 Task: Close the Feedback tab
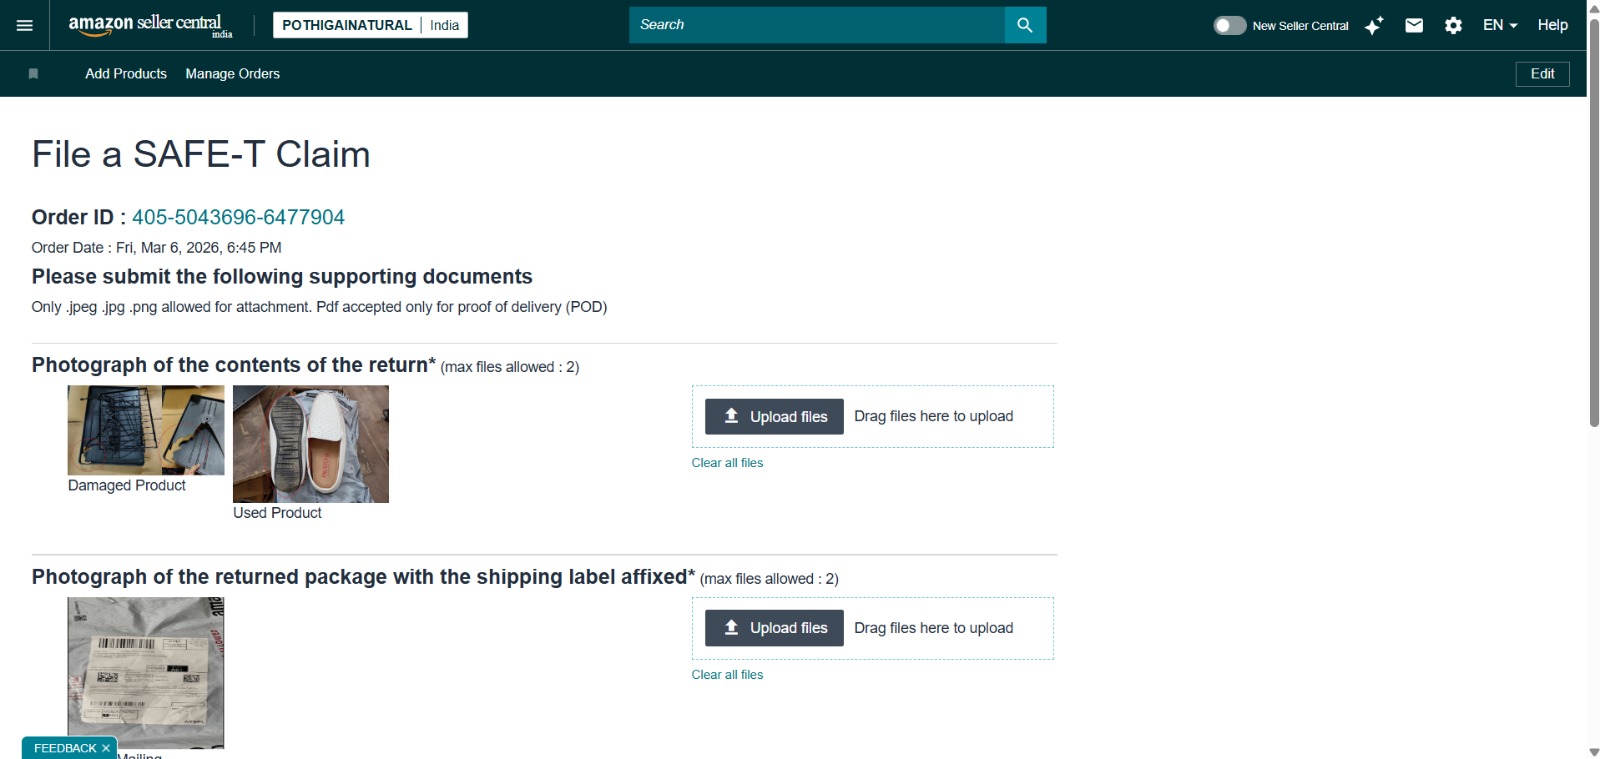tap(106, 748)
